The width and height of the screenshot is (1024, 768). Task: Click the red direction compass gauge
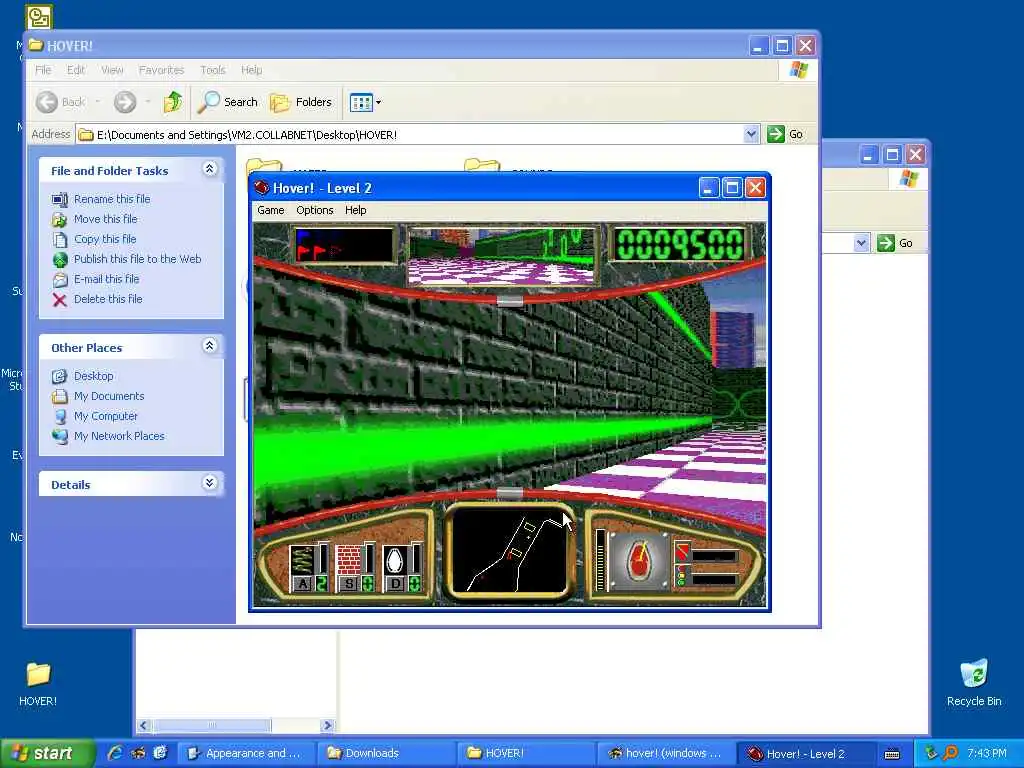(x=638, y=561)
